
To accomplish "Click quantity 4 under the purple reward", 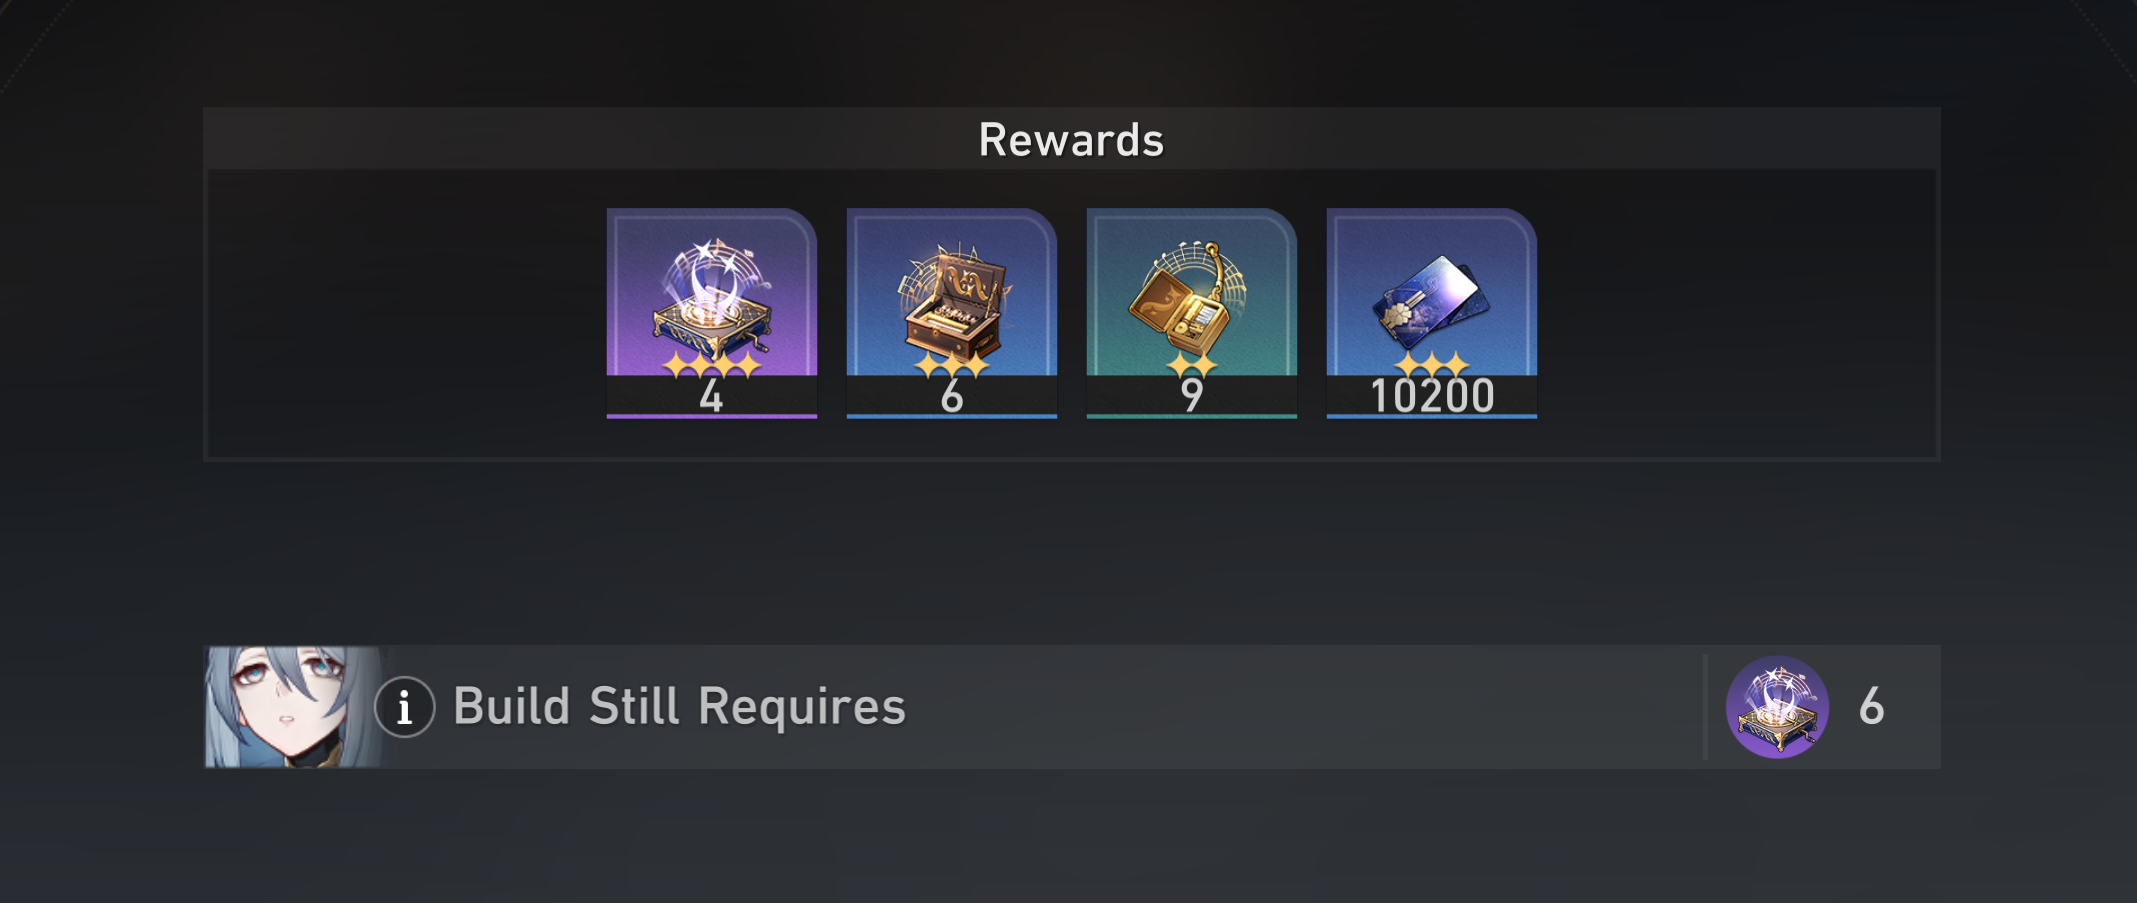I will click(711, 397).
